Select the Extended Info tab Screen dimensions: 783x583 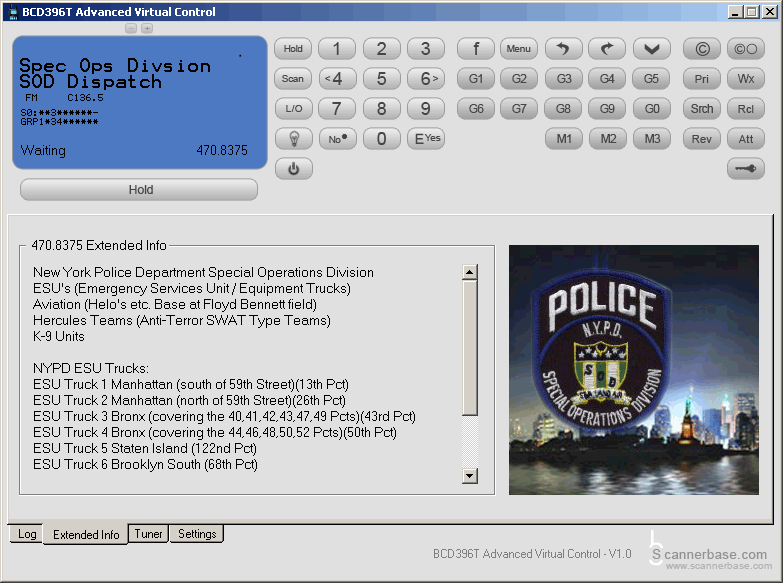(x=86, y=535)
